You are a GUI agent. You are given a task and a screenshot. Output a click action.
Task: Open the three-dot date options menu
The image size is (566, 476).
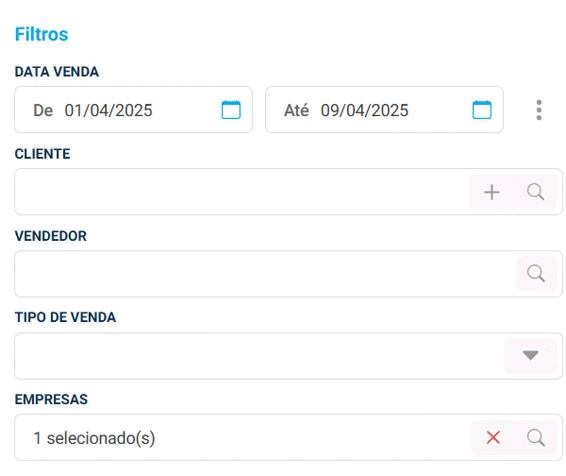pyautogui.click(x=539, y=110)
